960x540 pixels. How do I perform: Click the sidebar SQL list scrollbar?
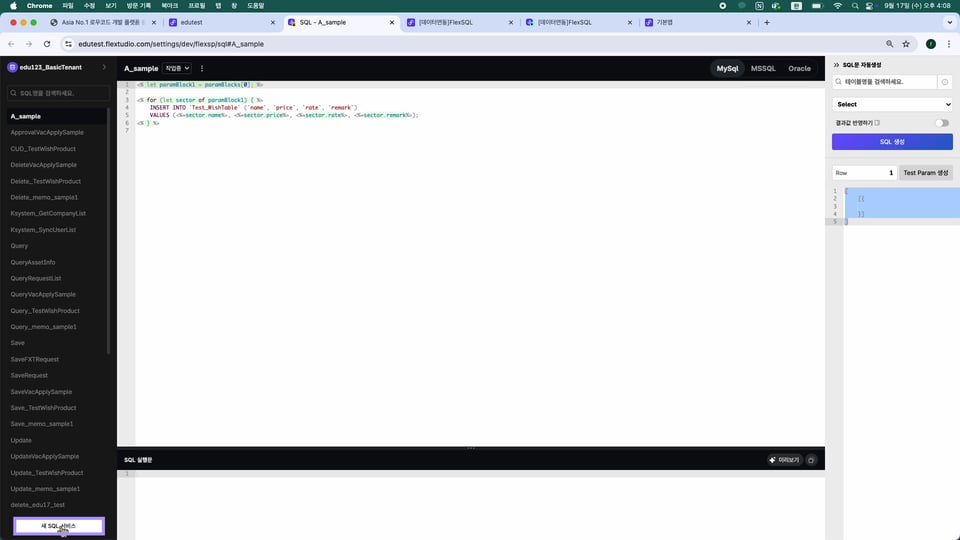pyautogui.click(x=108, y=231)
